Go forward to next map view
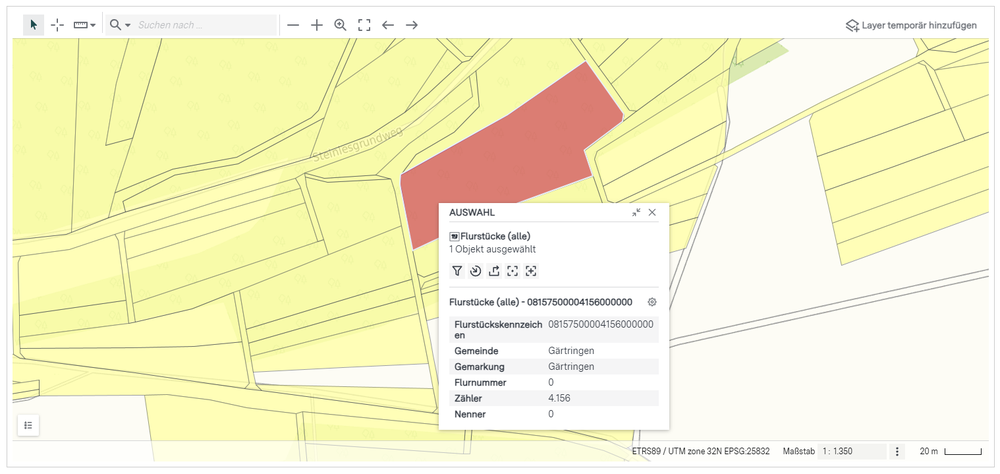1000x474 pixels. tap(412, 25)
